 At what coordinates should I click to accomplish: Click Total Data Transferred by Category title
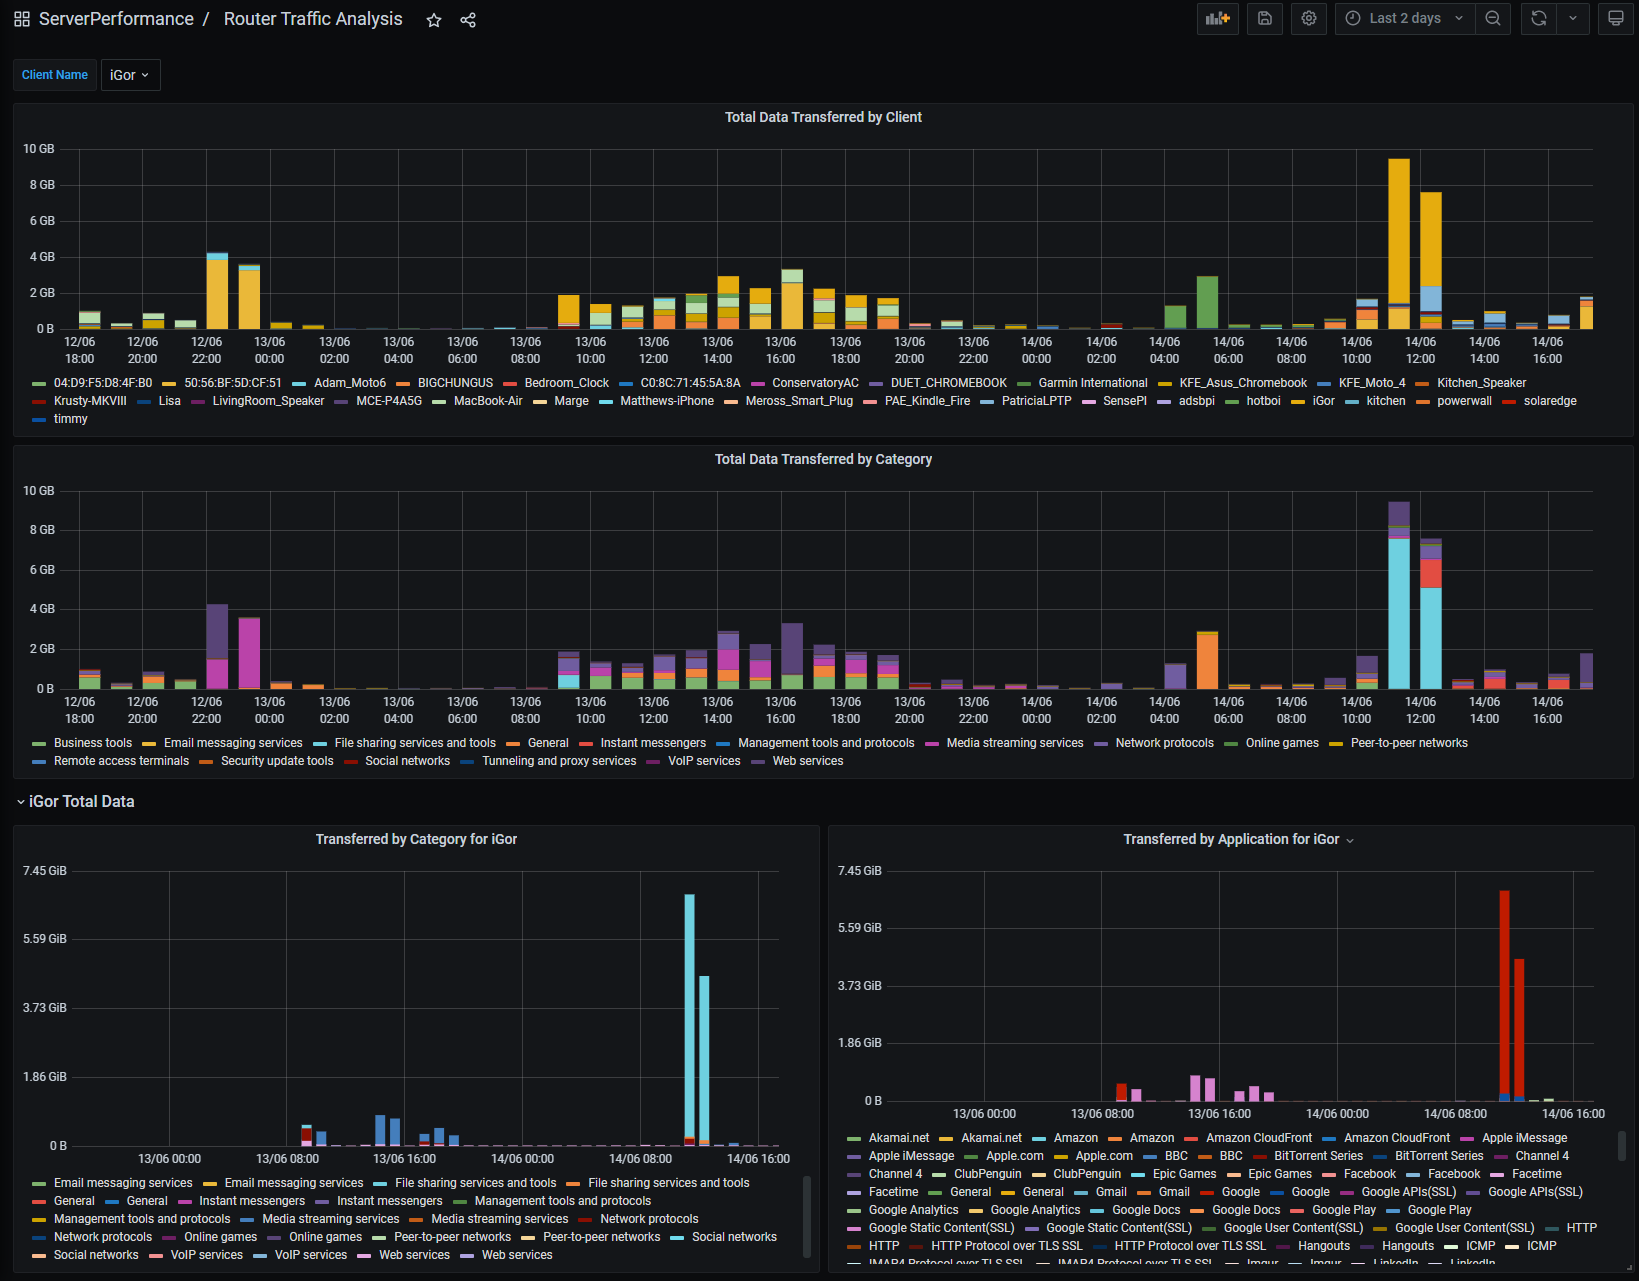click(823, 459)
